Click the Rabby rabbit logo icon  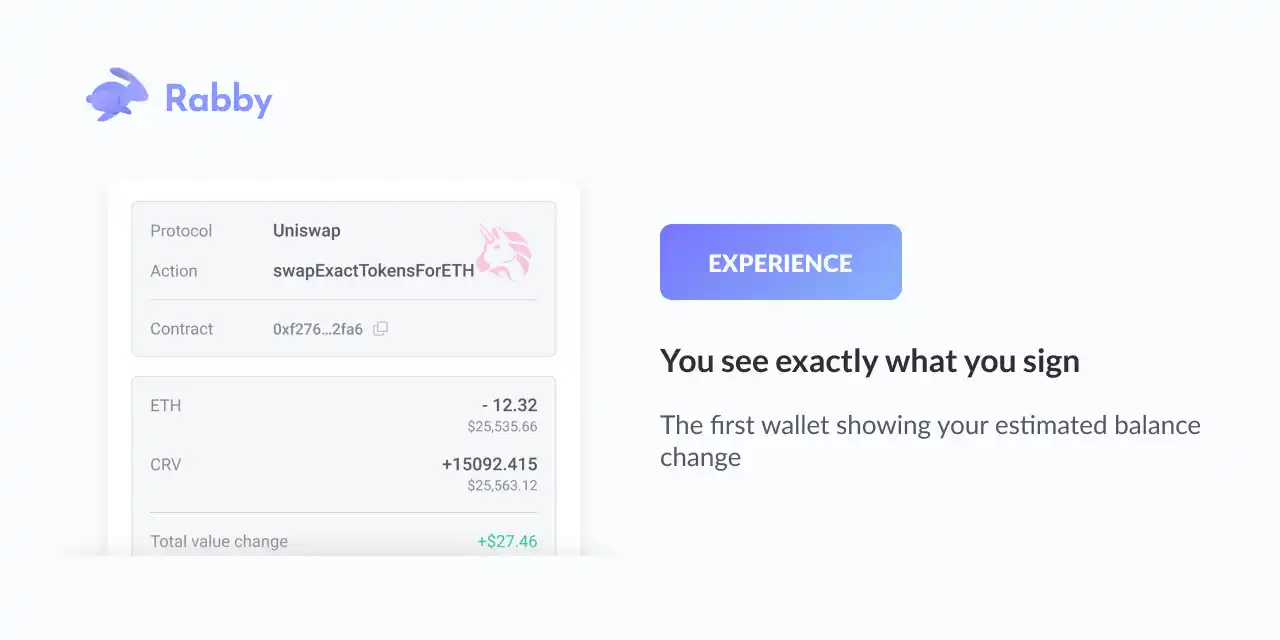coord(117,95)
